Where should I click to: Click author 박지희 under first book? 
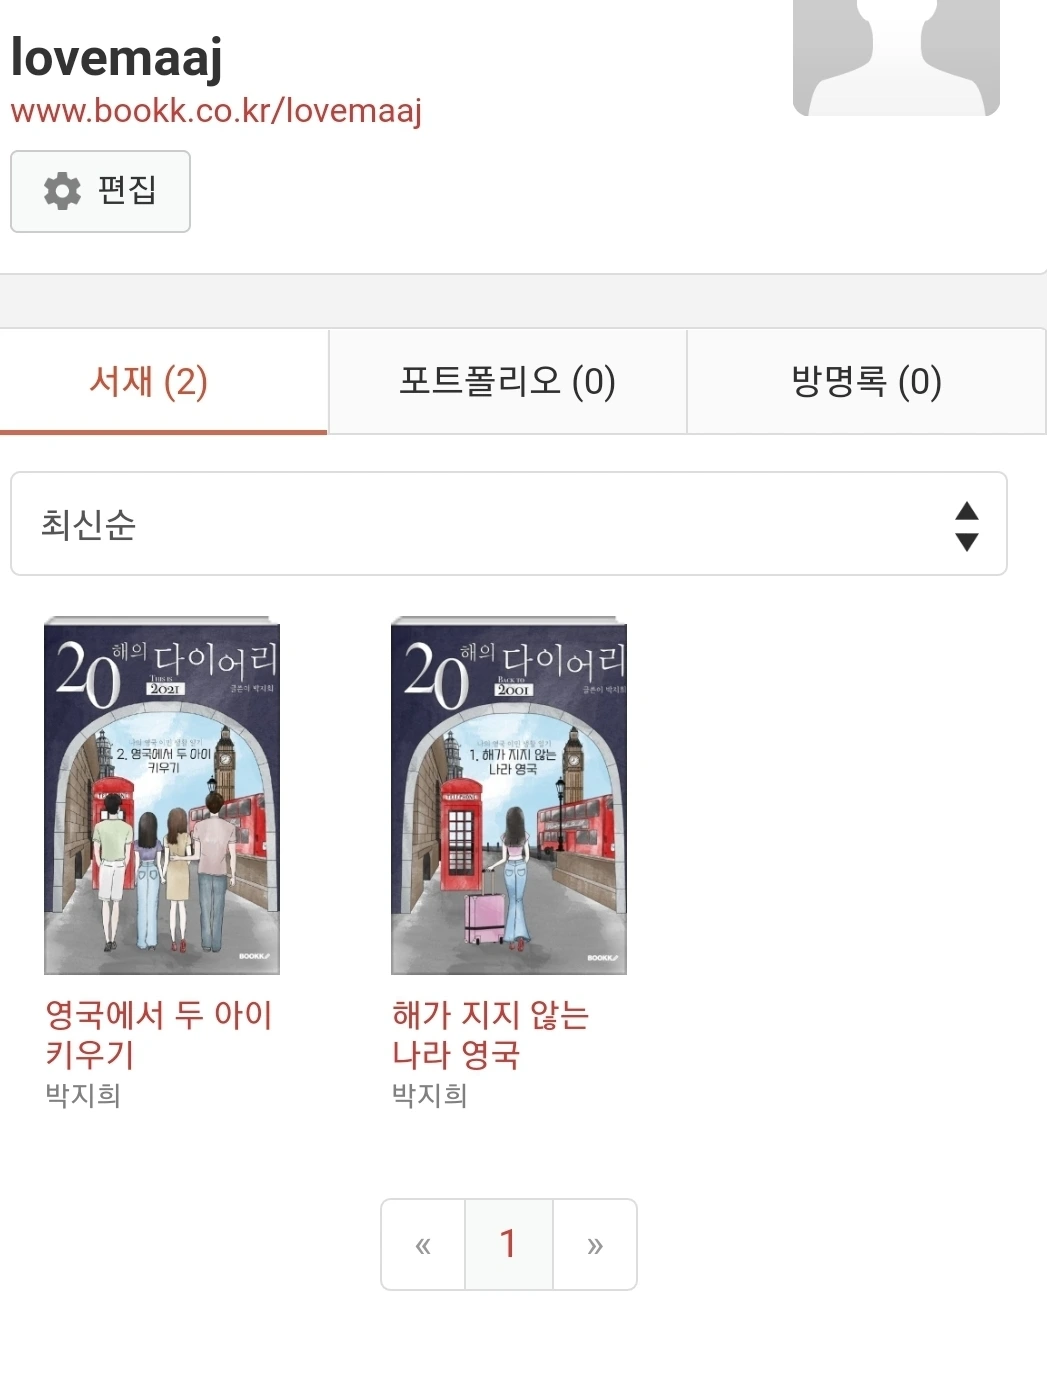(83, 1095)
